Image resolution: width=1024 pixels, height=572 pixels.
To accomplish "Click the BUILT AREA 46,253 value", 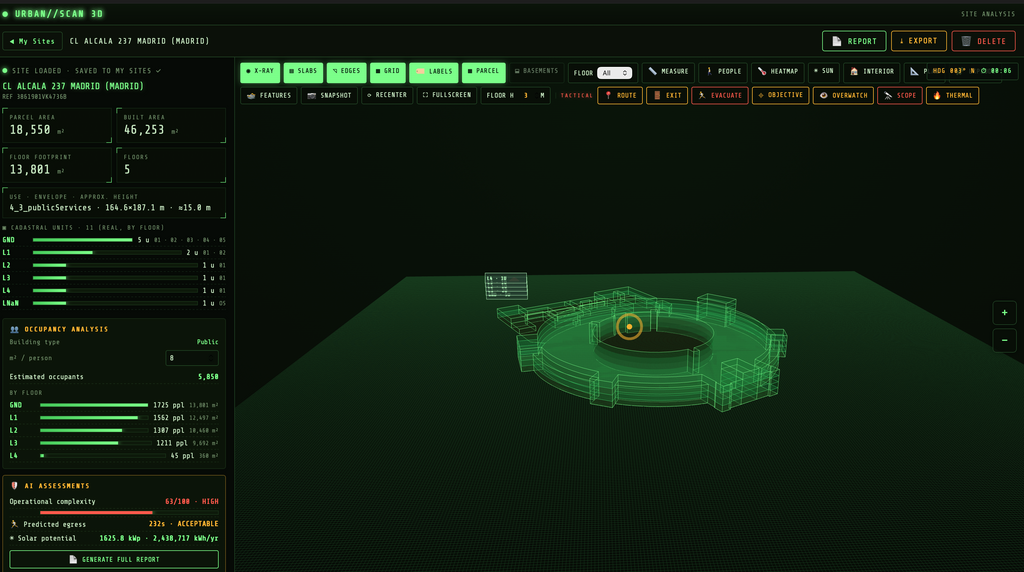I will click(144, 130).
